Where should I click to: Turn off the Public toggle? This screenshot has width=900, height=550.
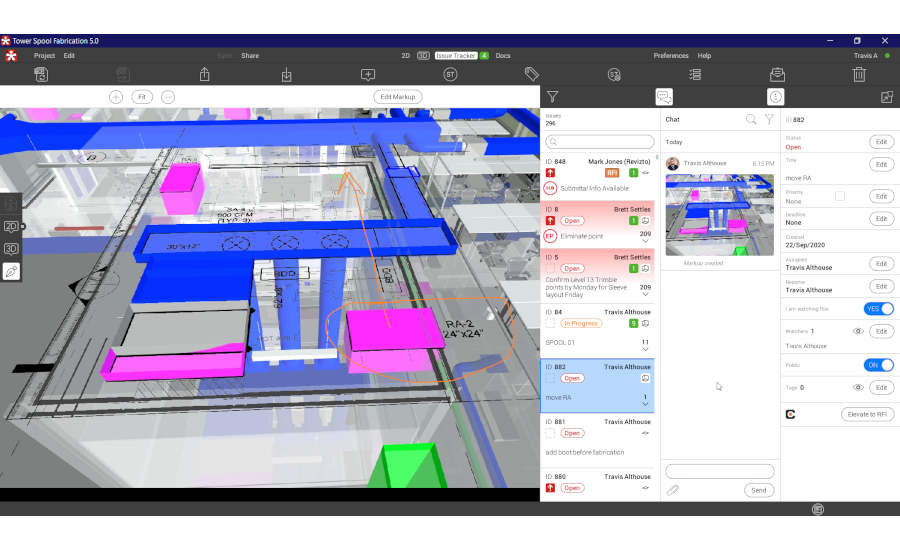(x=879, y=365)
